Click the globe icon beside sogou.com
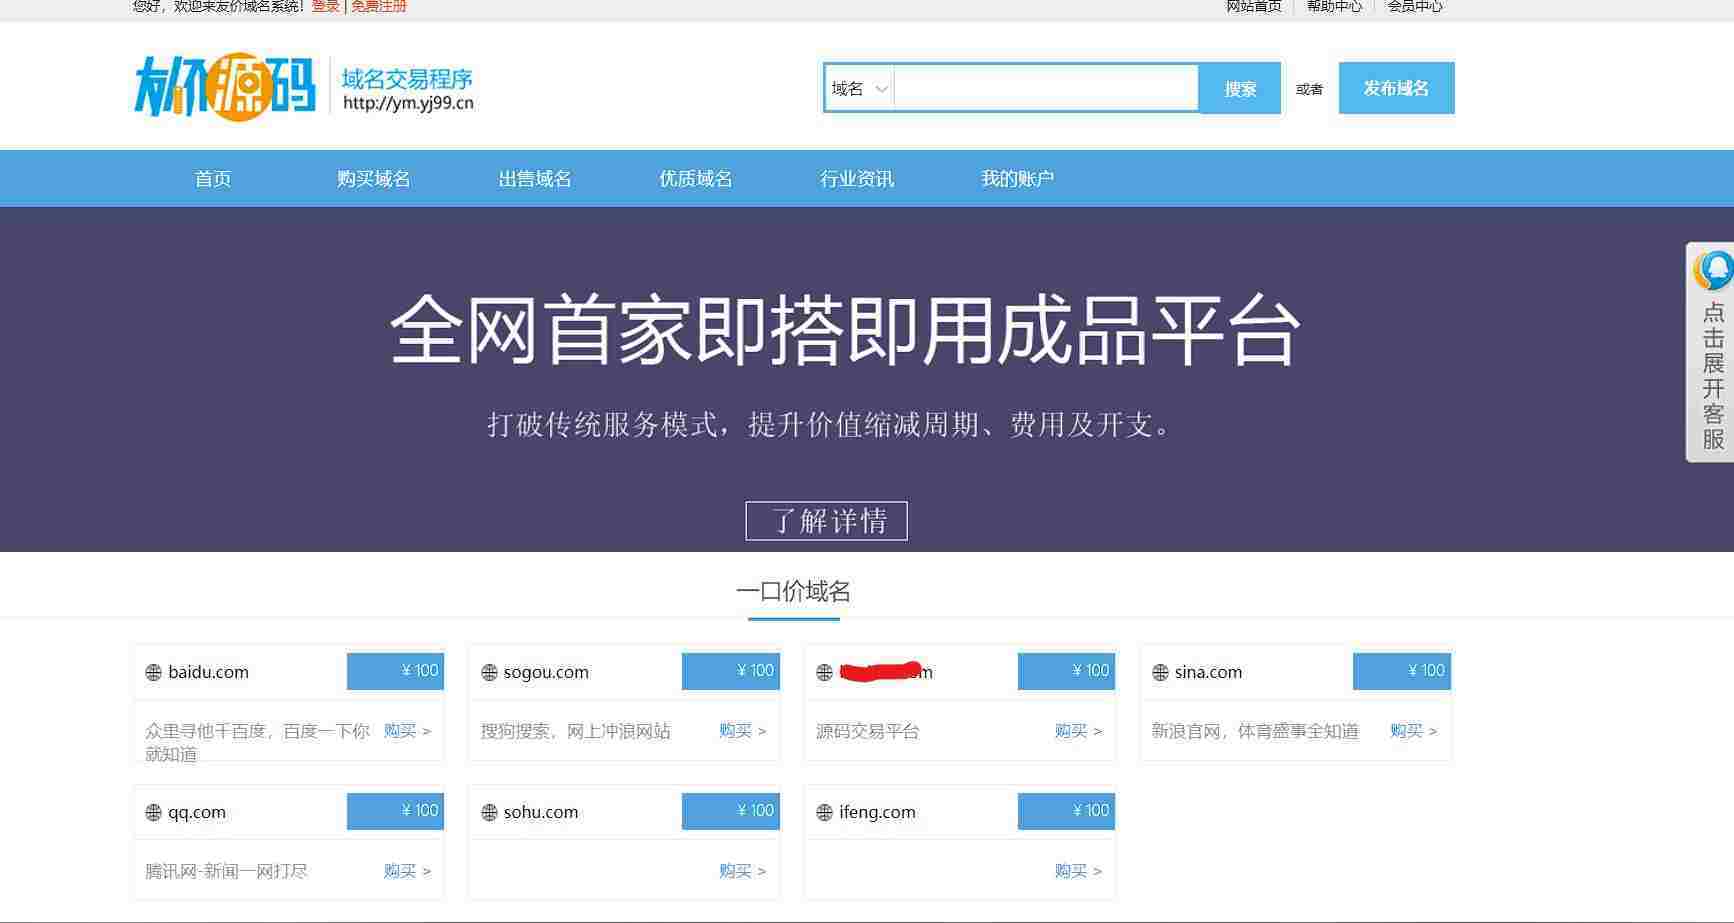The image size is (1734, 923). pyautogui.click(x=489, y=673)
